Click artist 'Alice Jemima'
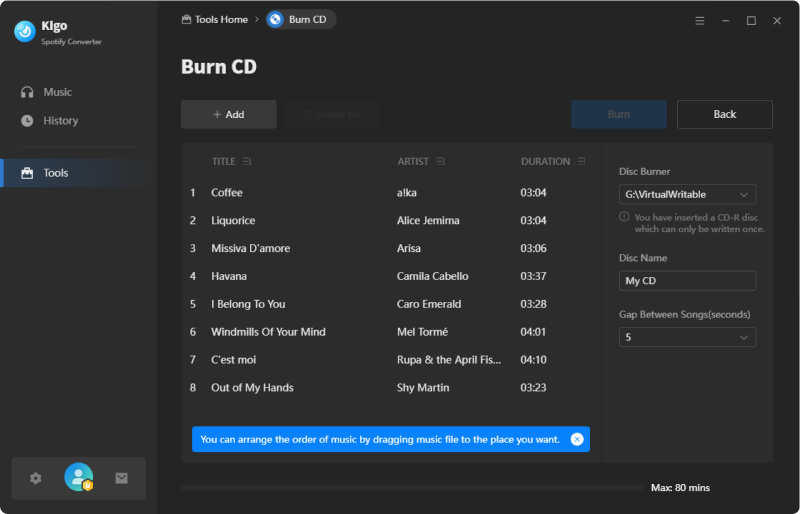This screenshot has width=800, height=514. click(x=428, y=221)
